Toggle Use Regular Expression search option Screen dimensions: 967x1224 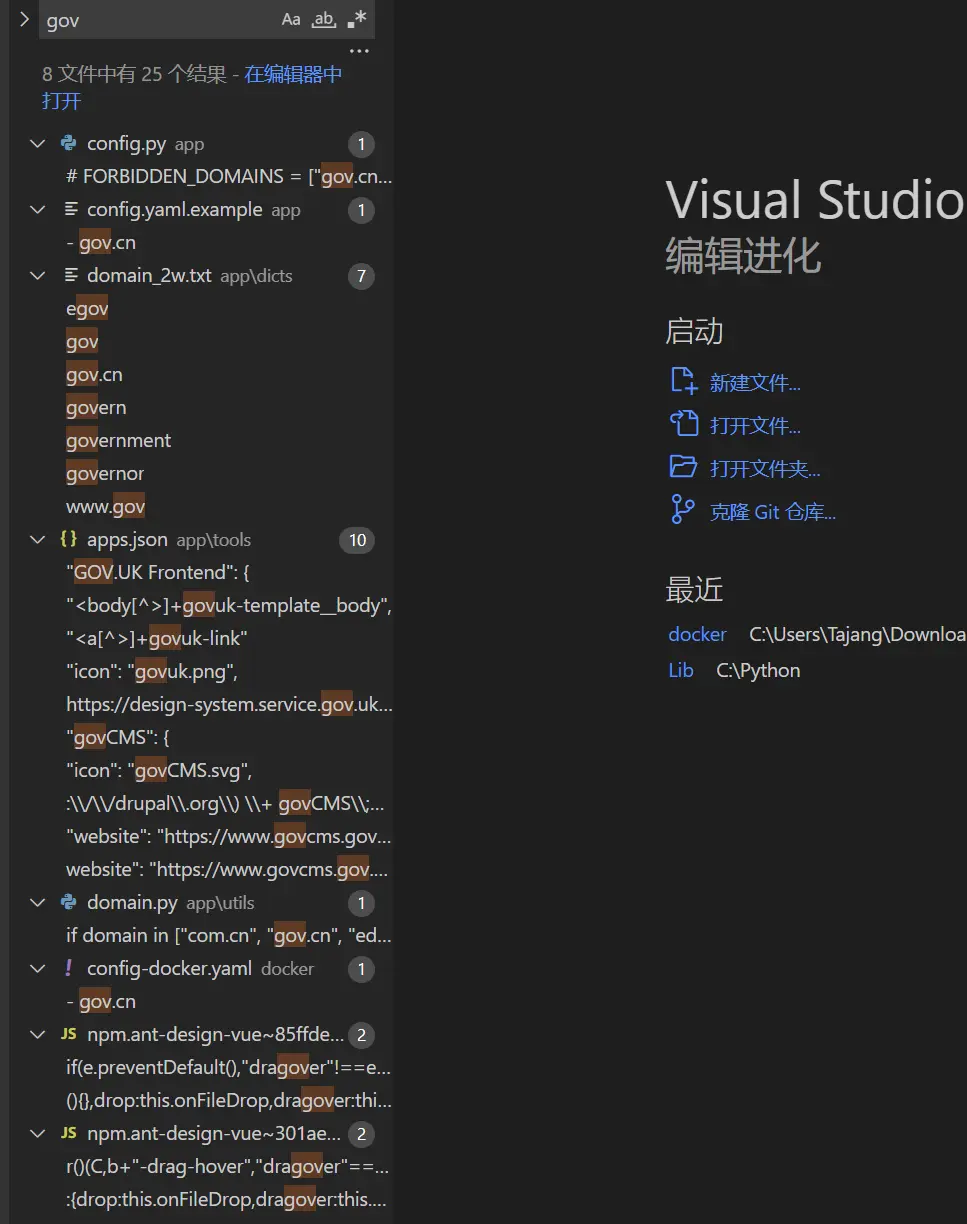(357, 20)
